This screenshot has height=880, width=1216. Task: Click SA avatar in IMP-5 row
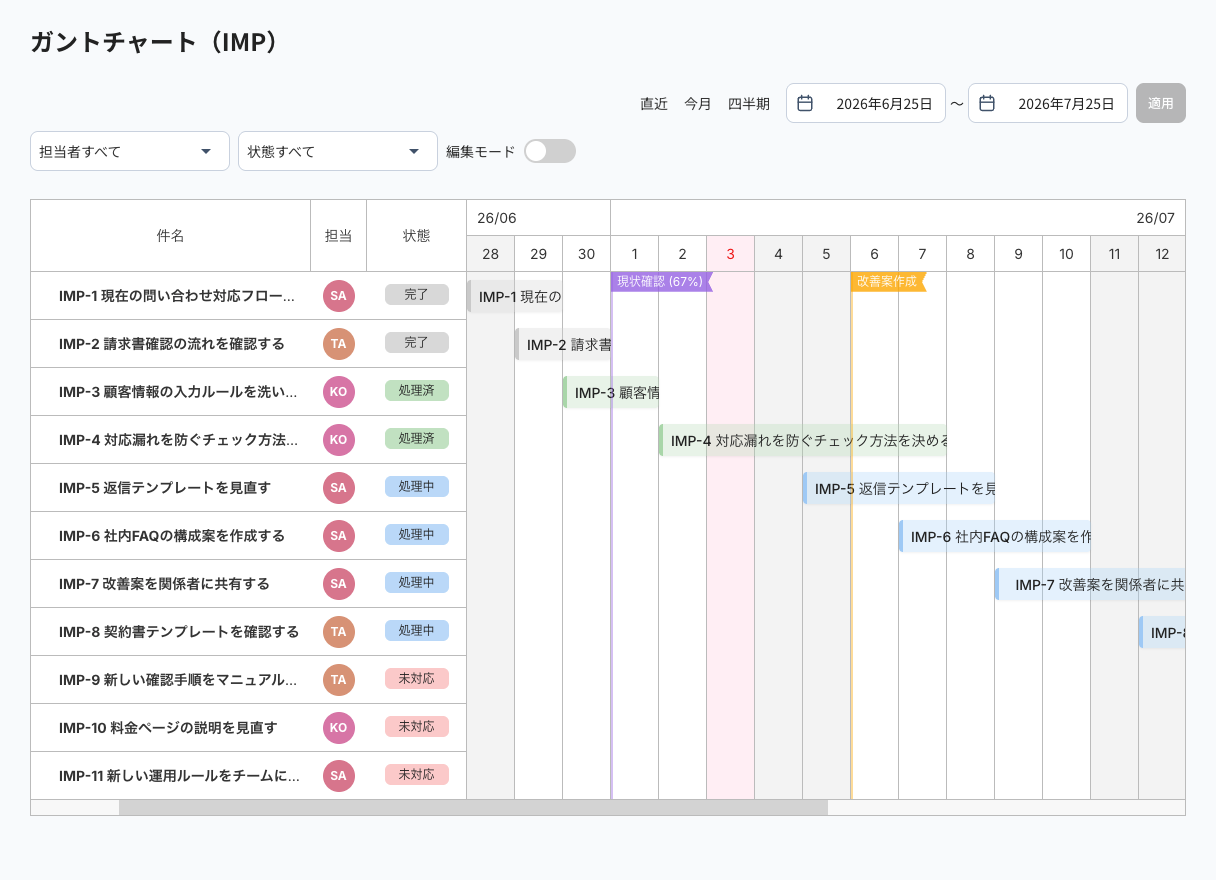click(338, 488)
